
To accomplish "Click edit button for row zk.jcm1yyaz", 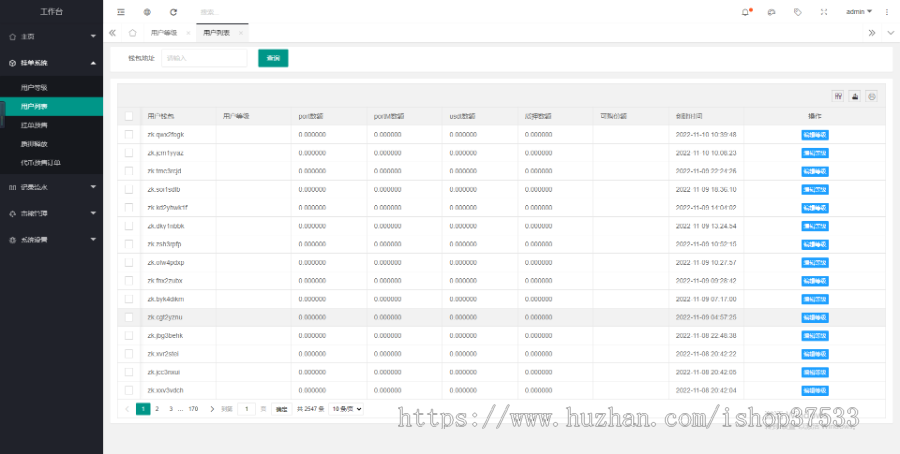I will coord(814,153).
